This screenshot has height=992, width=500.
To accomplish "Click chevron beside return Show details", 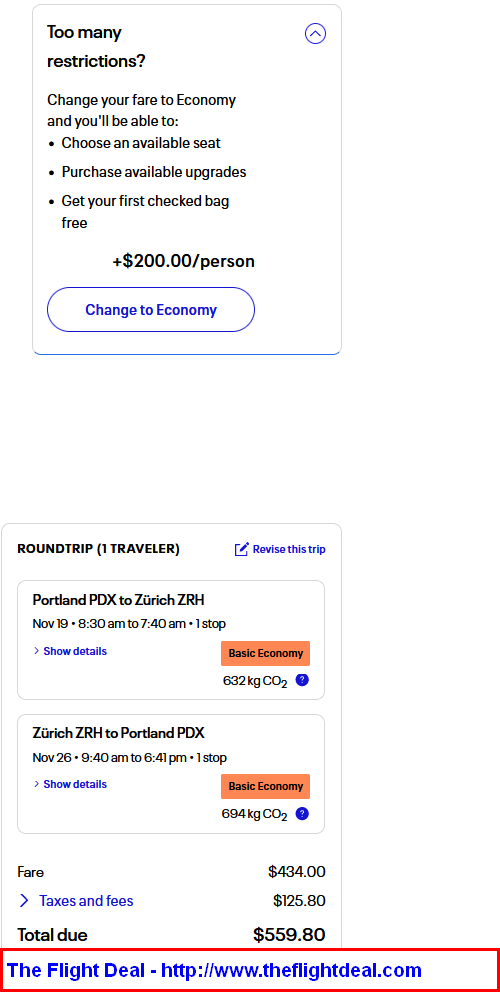I will (x=36, y=784).
